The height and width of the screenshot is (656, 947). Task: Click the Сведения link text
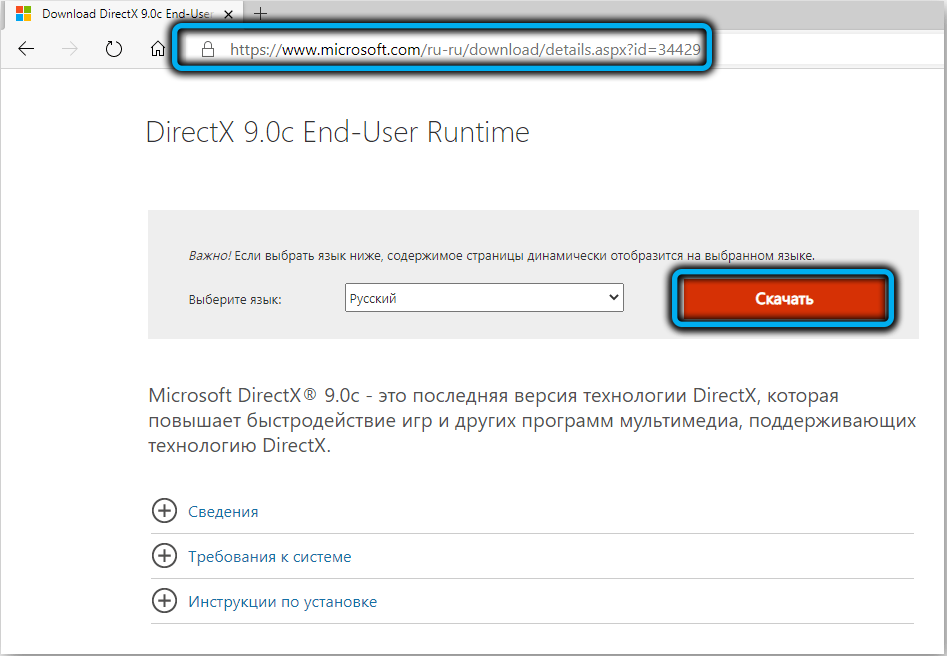pos(223,511)
